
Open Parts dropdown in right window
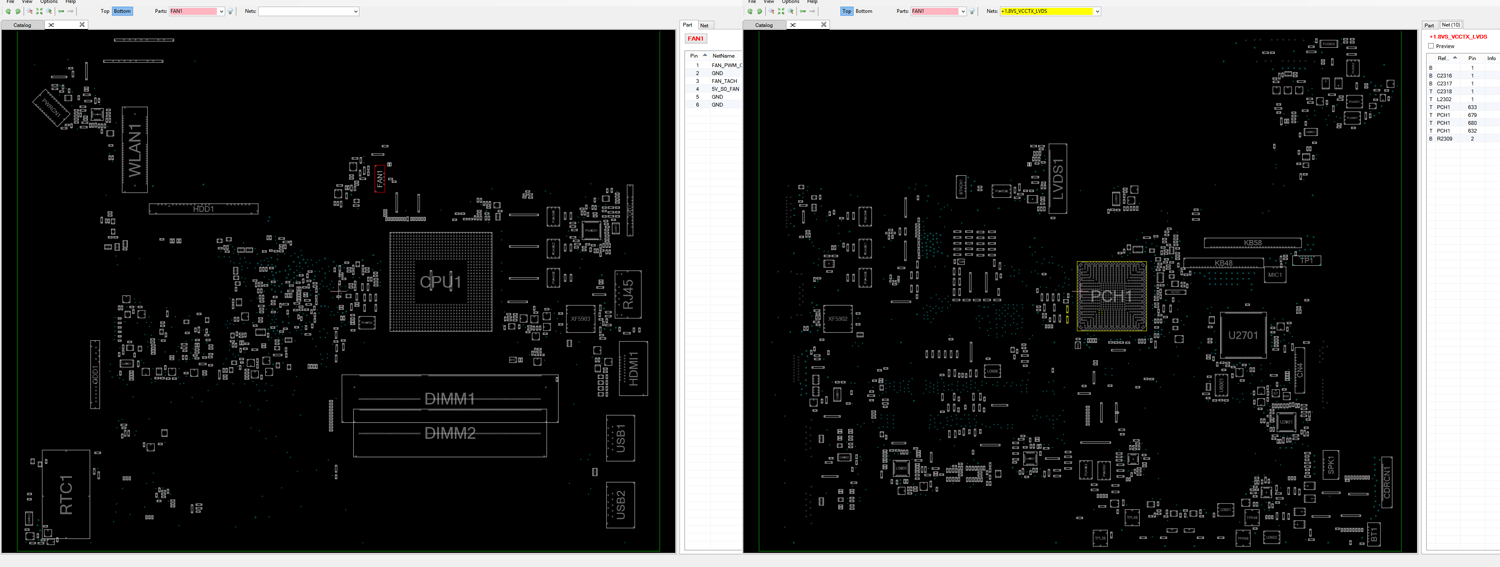(963, 11)
